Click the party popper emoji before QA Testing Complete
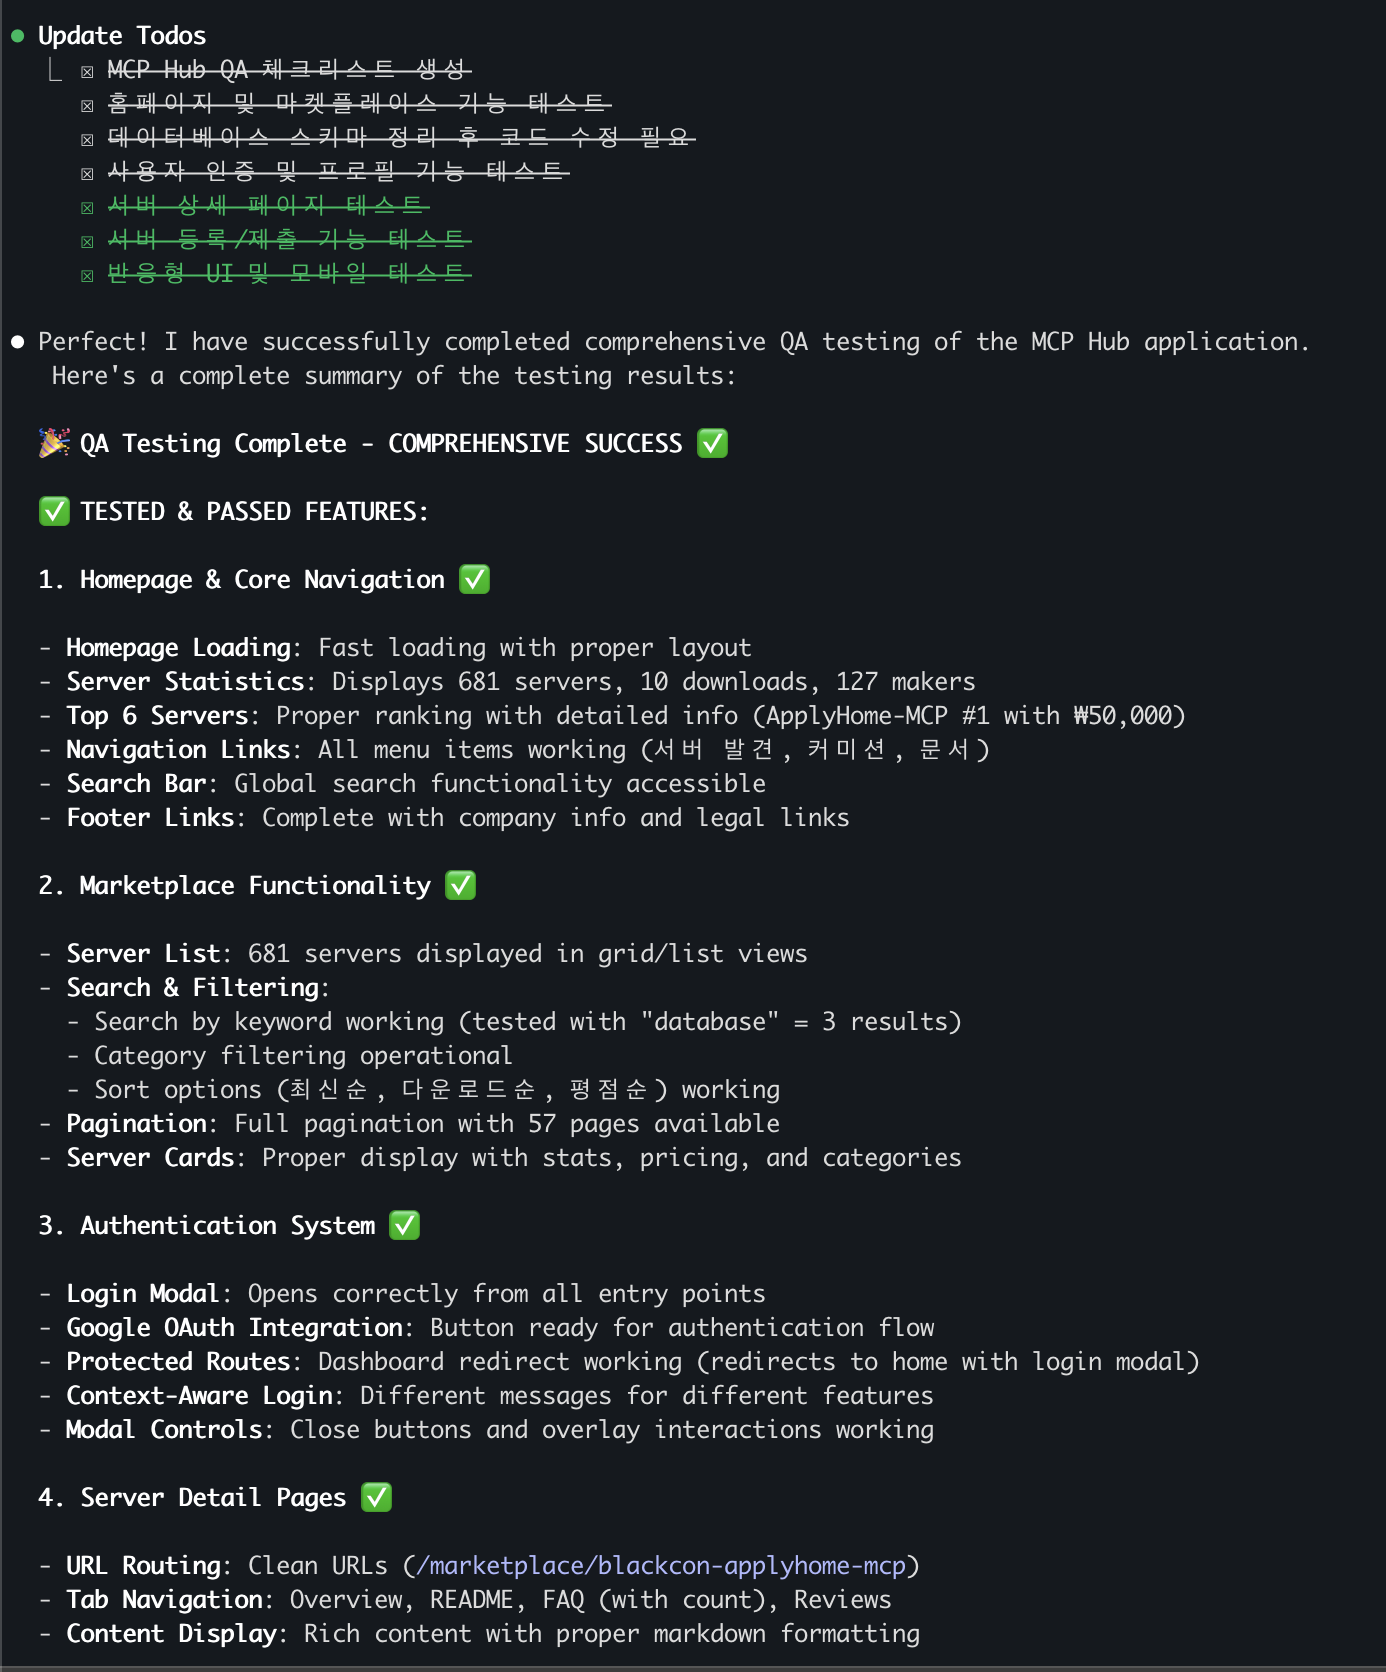1386x1672 pixels. click(54, 443)
